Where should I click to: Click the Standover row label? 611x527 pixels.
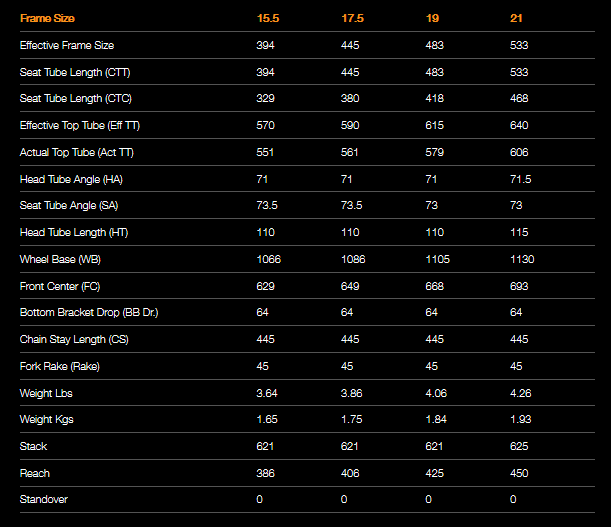[x=43, y=499]
